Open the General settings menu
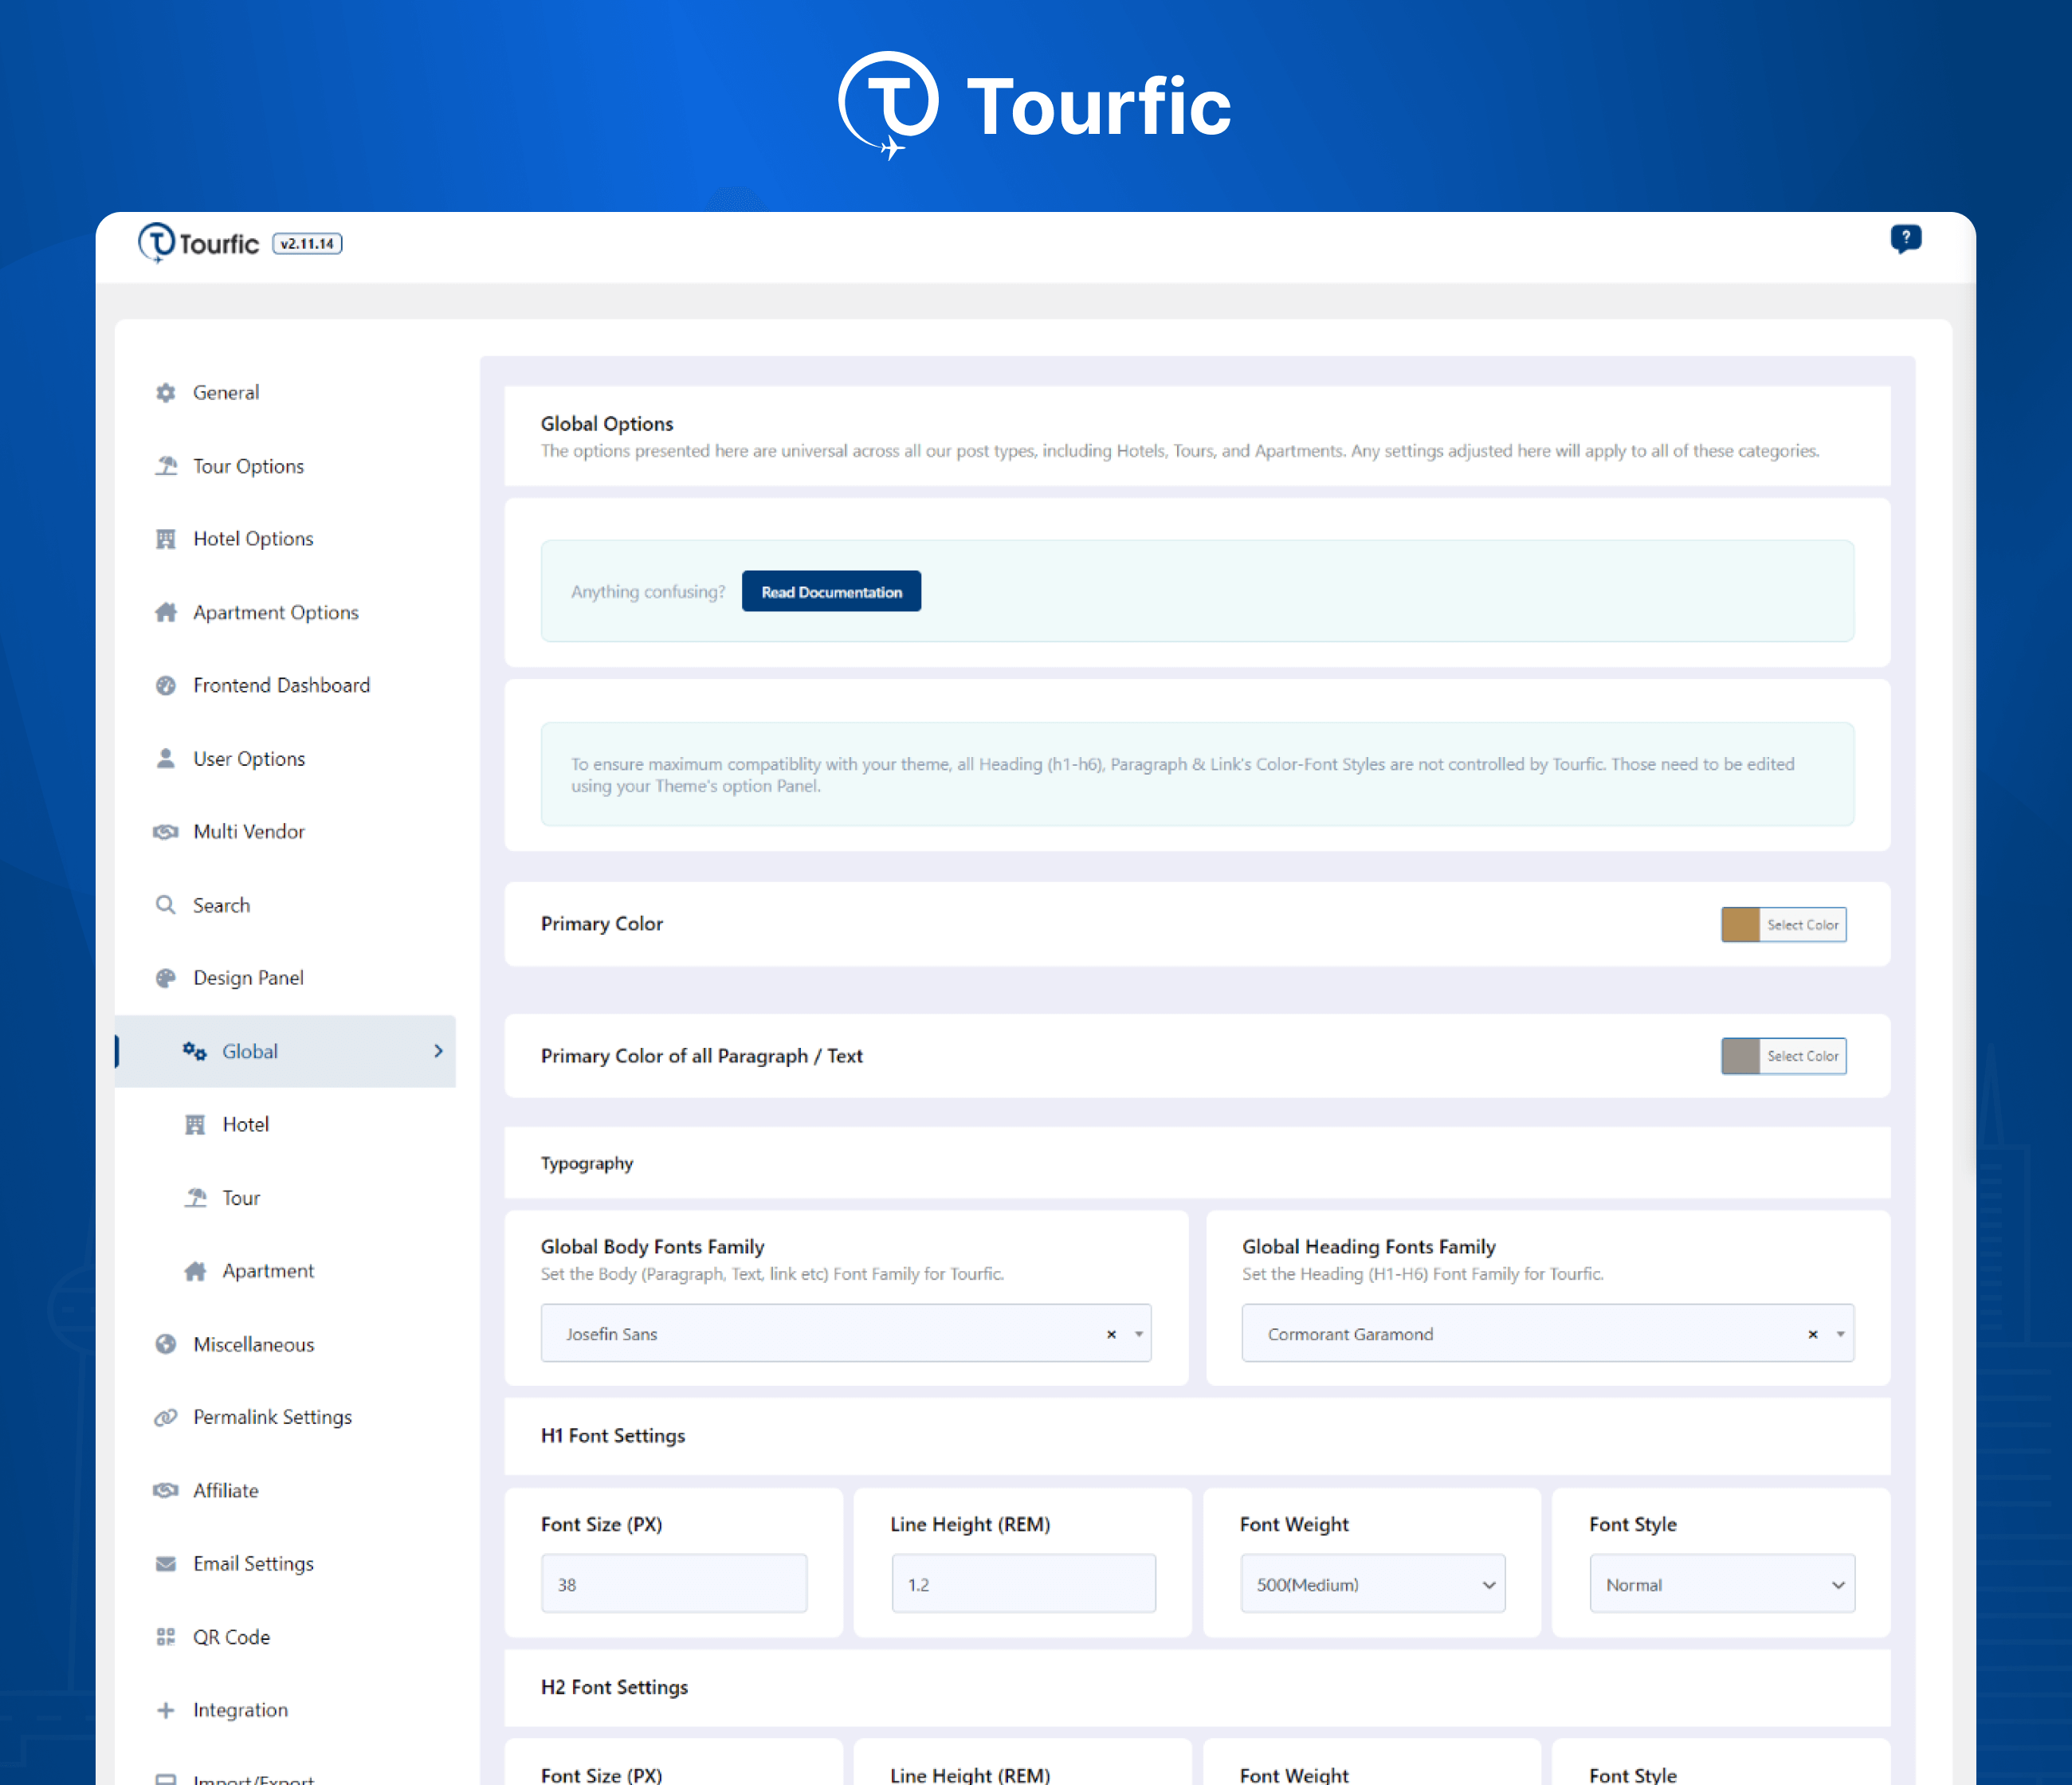Image resolution: width=2072 pixels, height=1785 pixels. (x=226, y=392)
